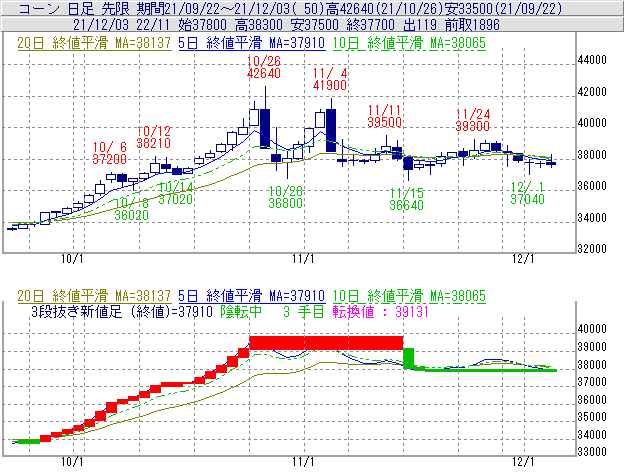Click the green reversal line-break block
This screenshot has height=475, width=624.
click(x=409, y=358)
